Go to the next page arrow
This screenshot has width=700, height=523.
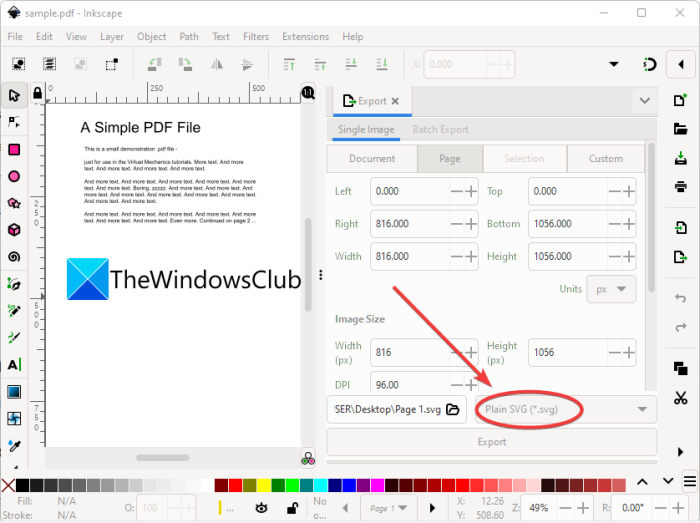pos(432,508)
